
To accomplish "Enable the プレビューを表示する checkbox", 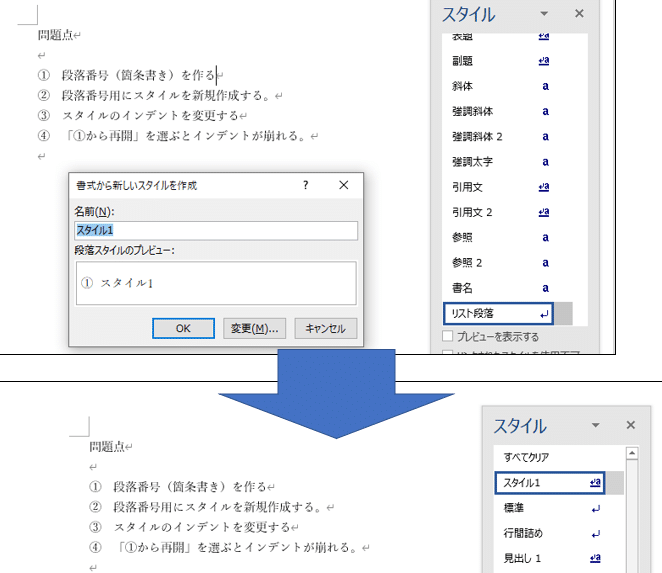I will [x=448, y=337].
